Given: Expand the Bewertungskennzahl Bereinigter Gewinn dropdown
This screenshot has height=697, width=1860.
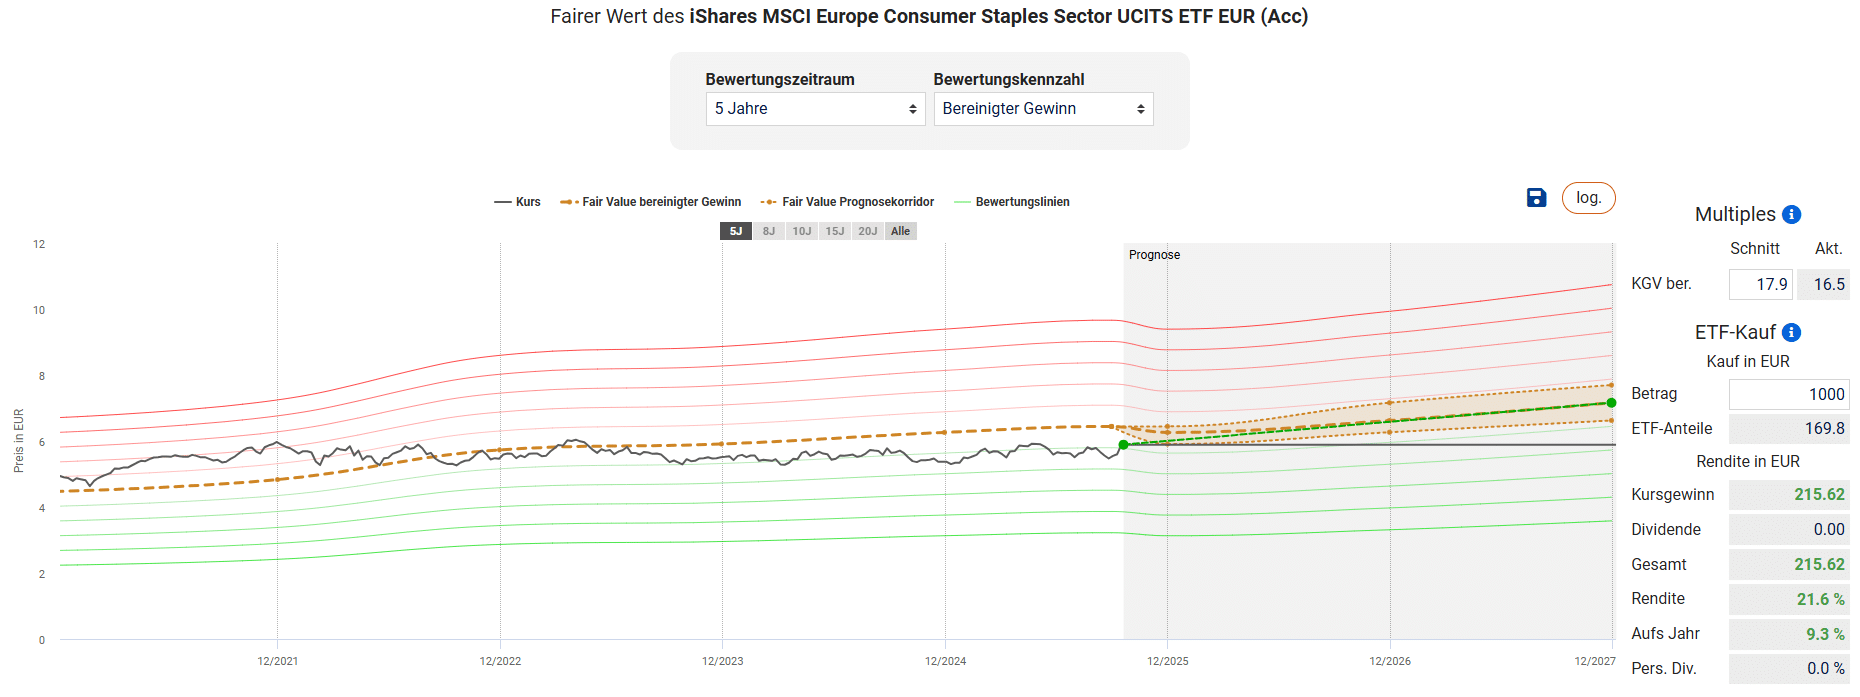Looking at the screenshot, I should pyautogui.click(x=1043, y=109).
